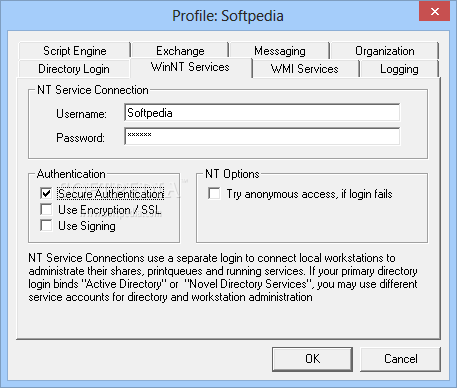The width and height of the screenshot is (457, 388).
Task: Select the WinNT Services tab
Action: (x=190, y=67)
